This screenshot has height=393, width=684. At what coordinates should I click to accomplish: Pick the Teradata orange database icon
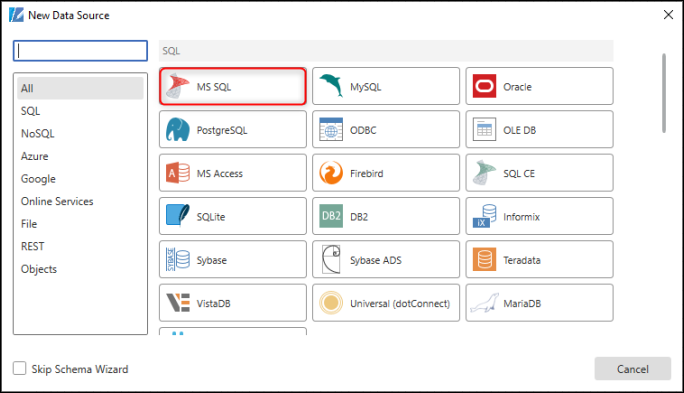[484, 260]
